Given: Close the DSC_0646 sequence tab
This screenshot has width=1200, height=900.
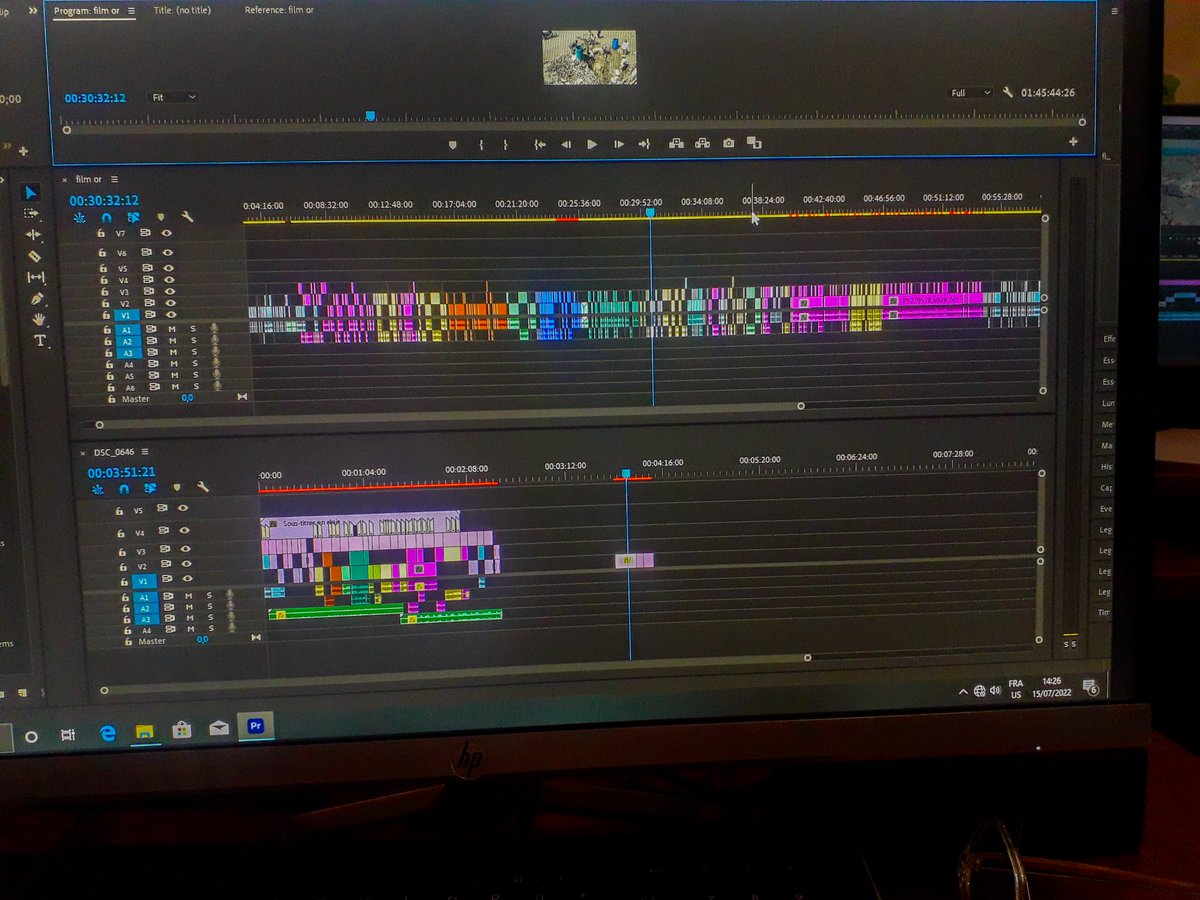Looking at the screenshot, I should coord(85,452).
